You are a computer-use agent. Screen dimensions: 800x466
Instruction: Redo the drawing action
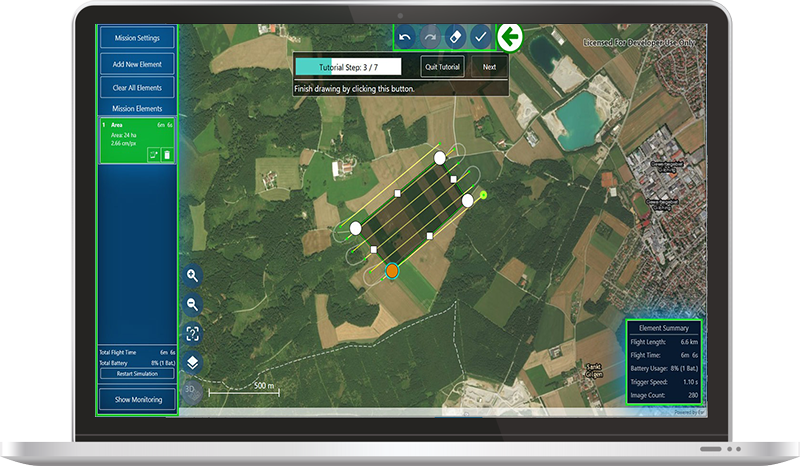(x=430, y=37)
